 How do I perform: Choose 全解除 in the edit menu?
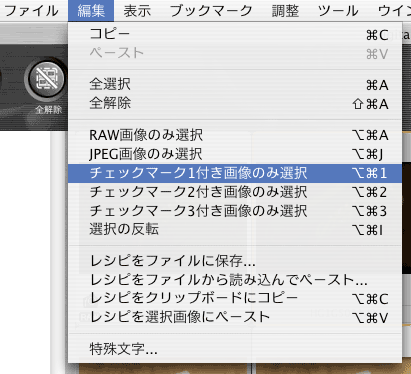pos(235,103)
